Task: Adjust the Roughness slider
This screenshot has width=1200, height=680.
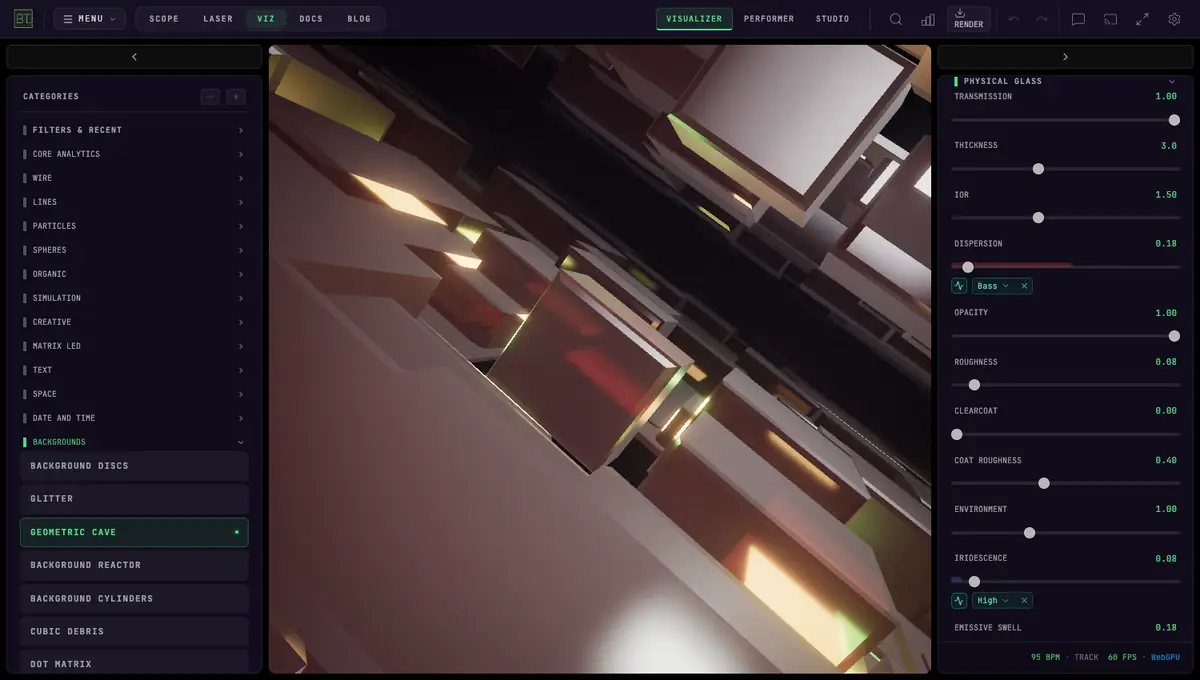Action: coord(1065,385)
